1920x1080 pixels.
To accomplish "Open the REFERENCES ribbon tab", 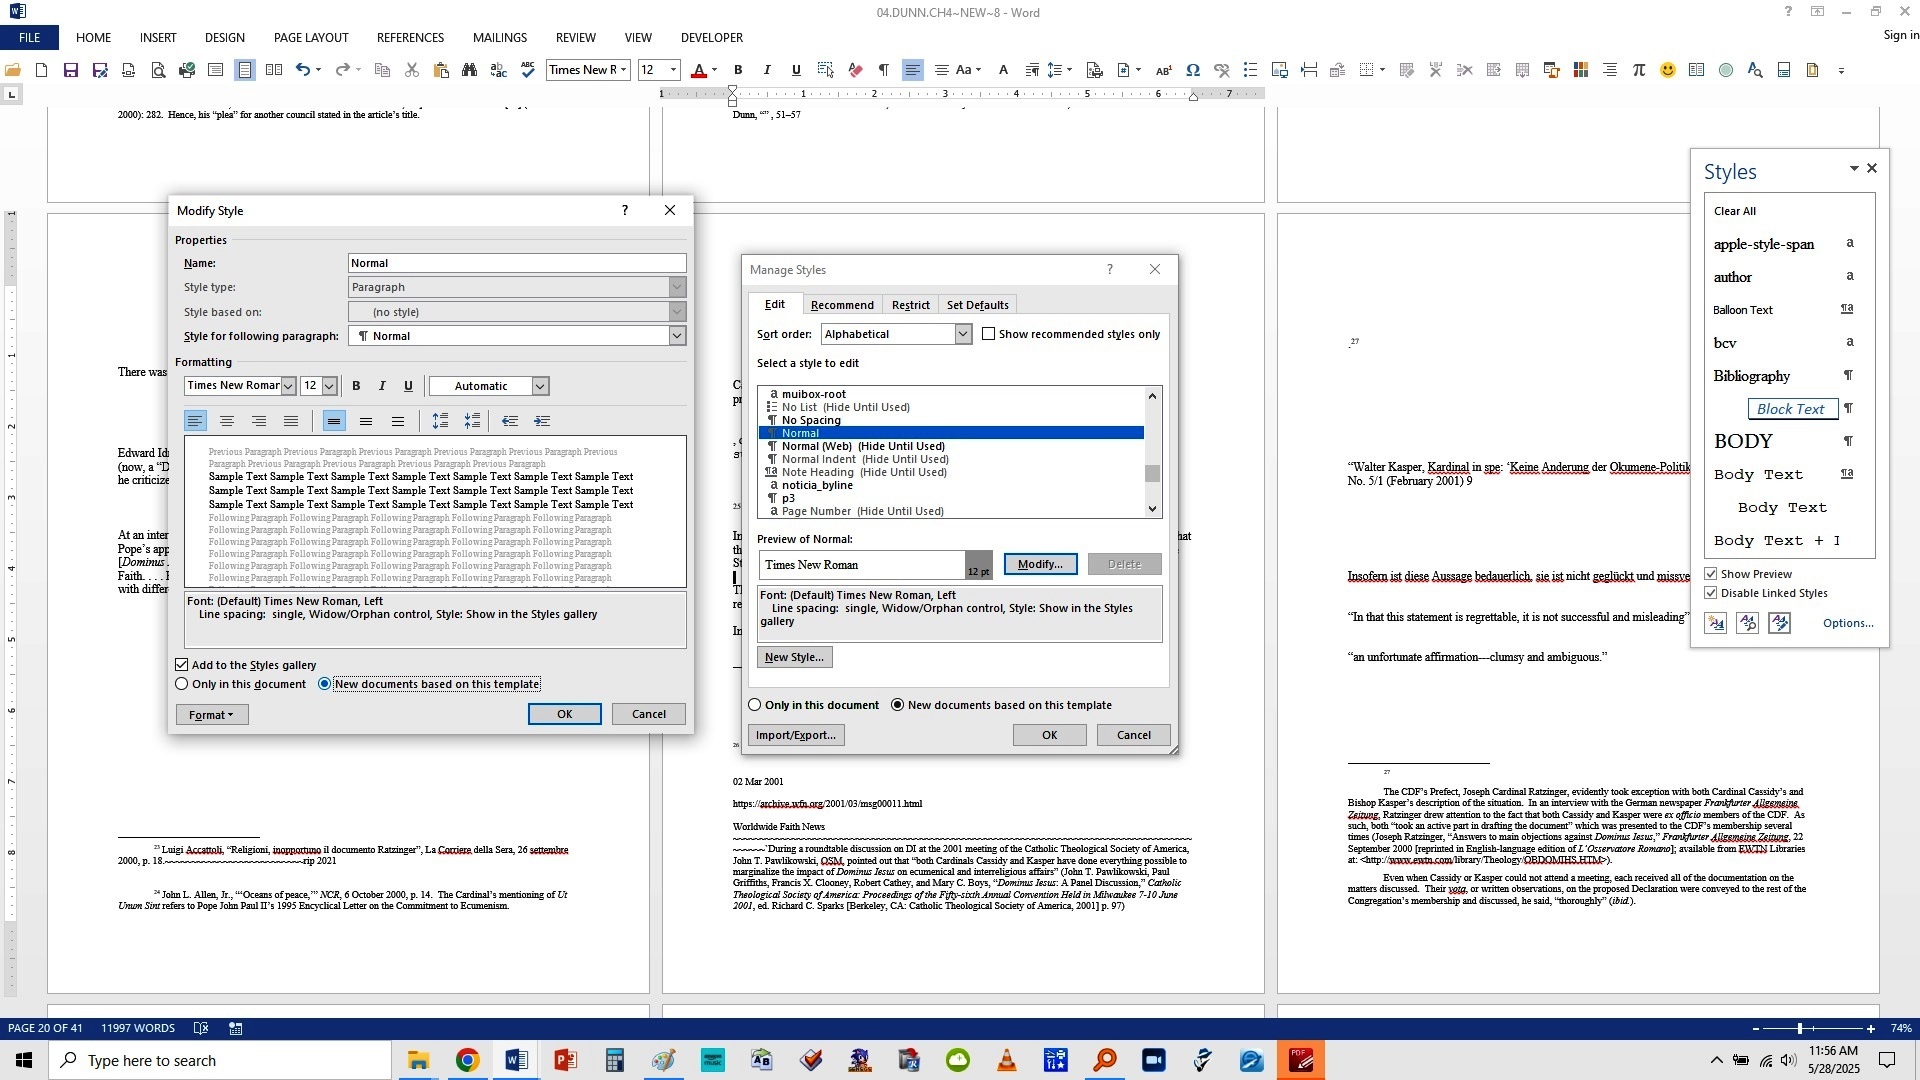I will [x=410, y=37].
